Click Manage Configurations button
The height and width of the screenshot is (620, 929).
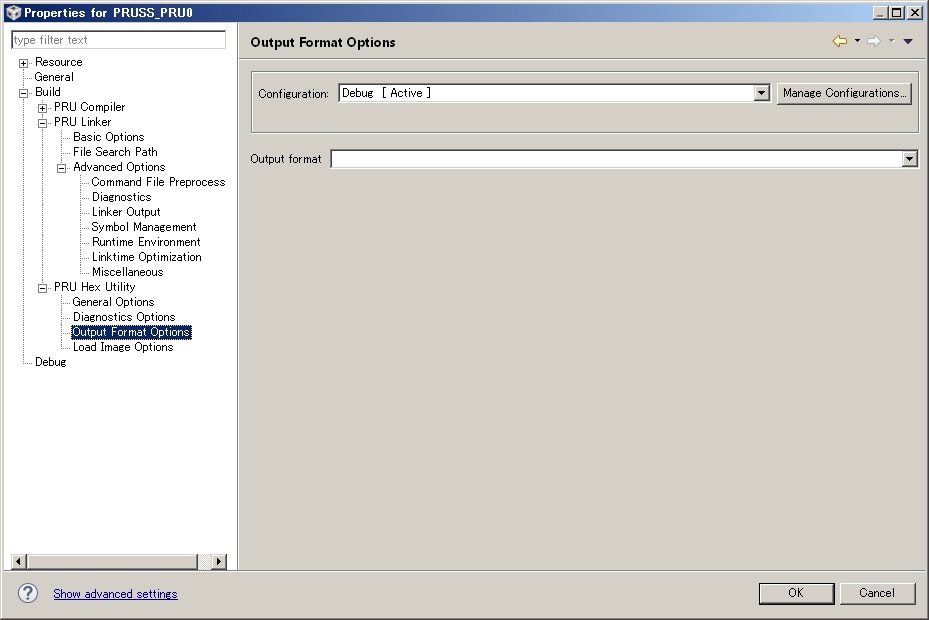click(844, 93)
